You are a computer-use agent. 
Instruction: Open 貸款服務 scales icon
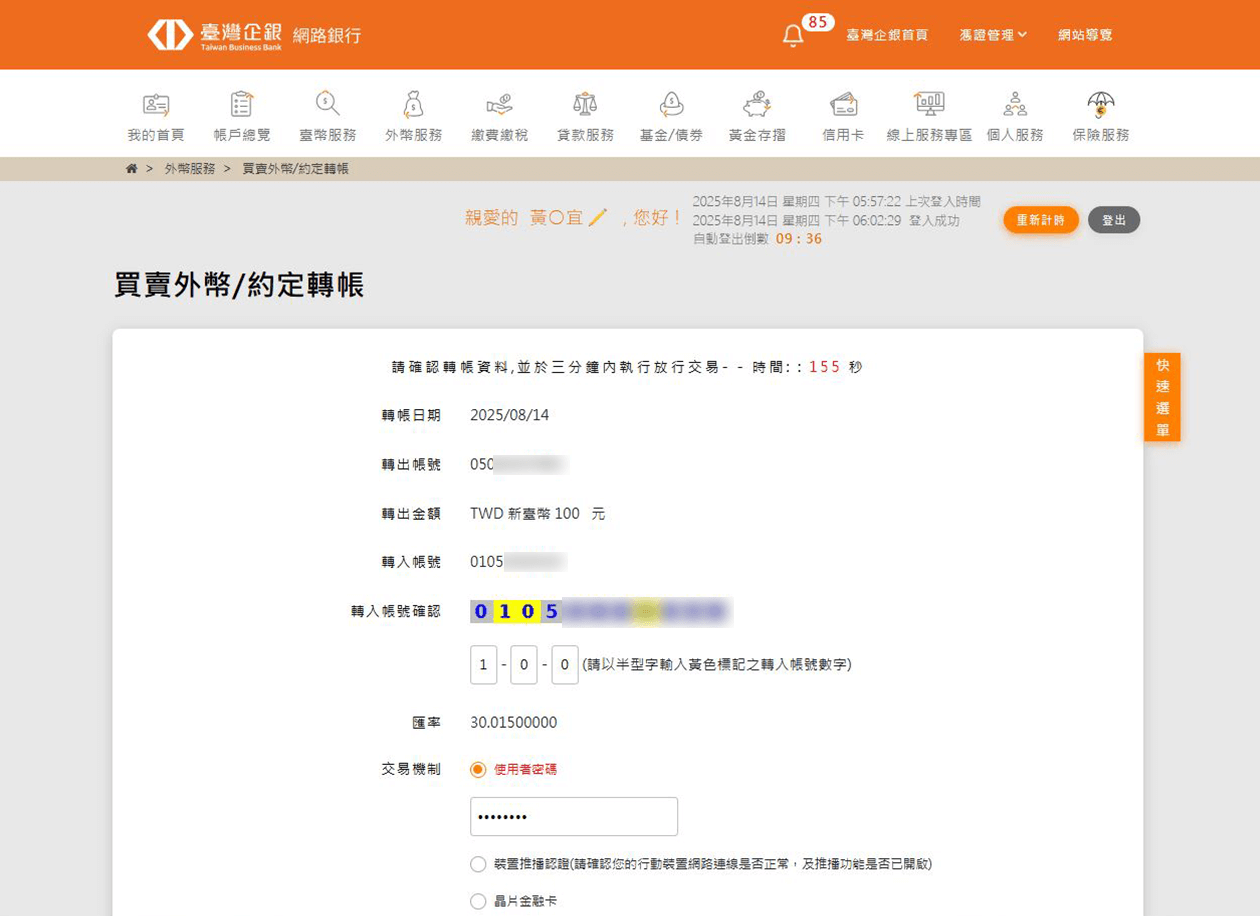point(585,104)
